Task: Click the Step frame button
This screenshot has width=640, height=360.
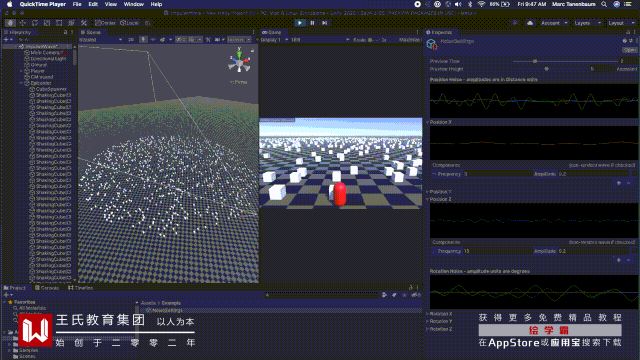Action: coord(324,23)
